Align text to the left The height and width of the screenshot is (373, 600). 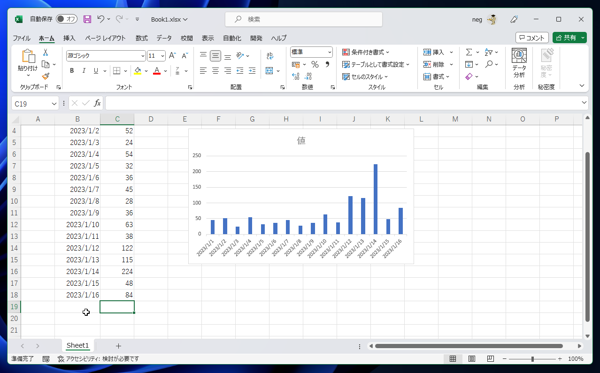click(x=203, y=71)
